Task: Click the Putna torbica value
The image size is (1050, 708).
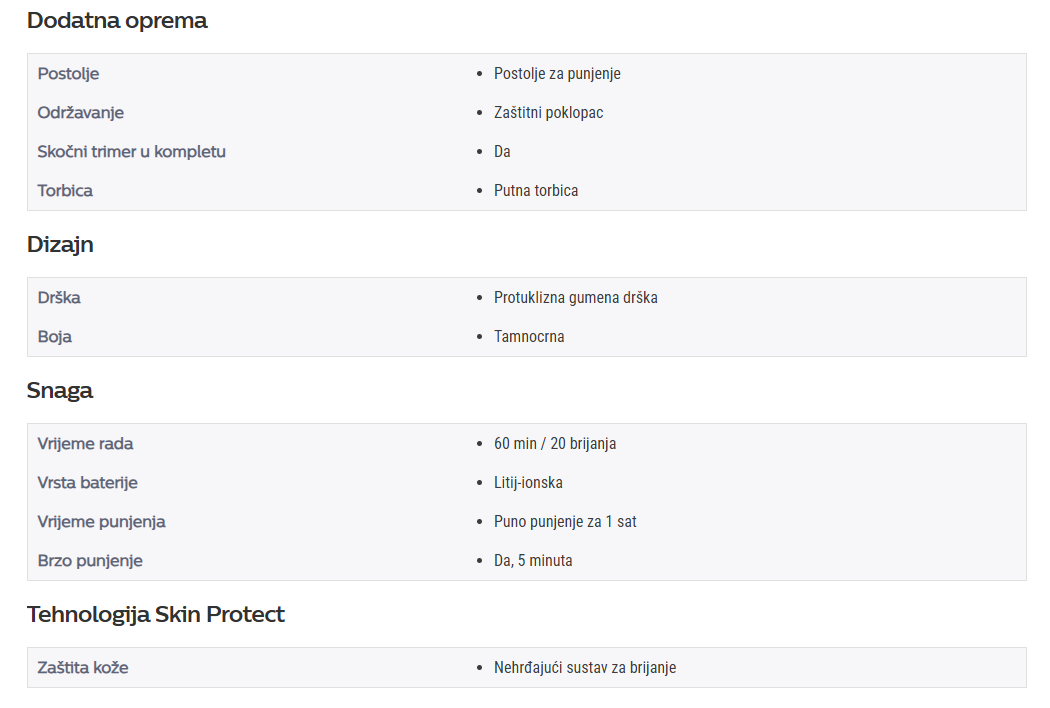Action: 536,191
